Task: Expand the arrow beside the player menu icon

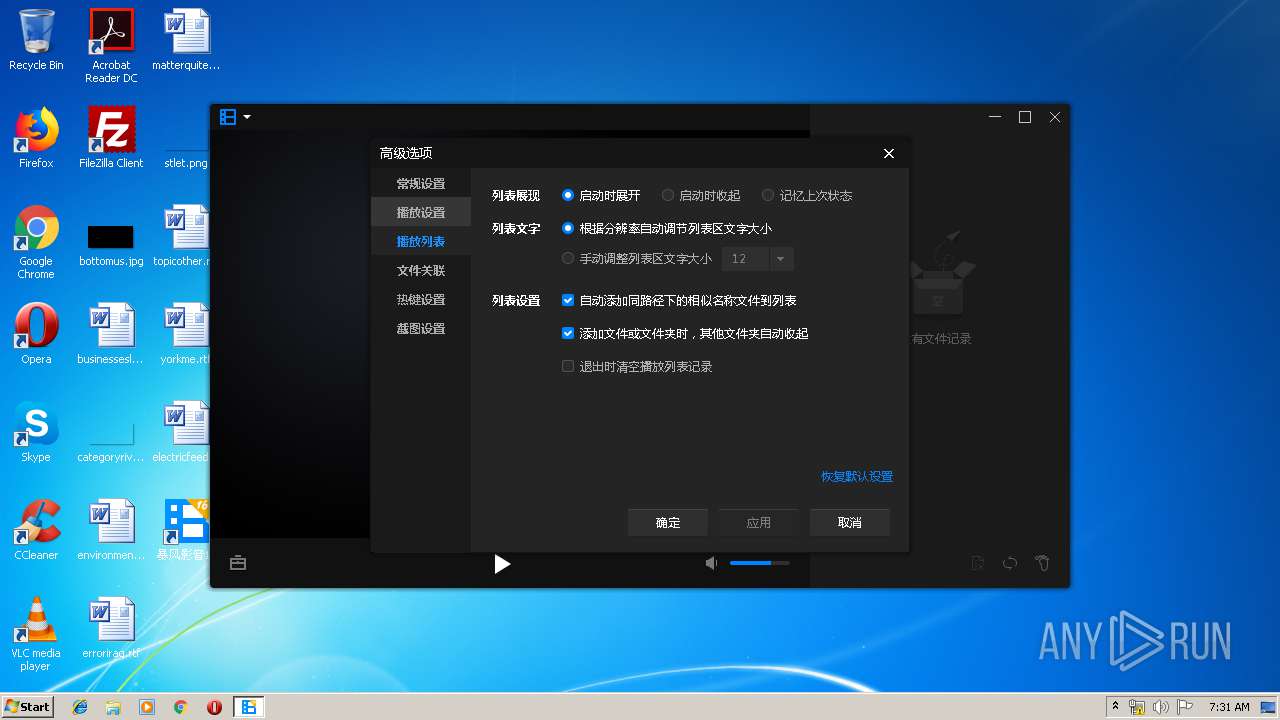Action: pos(247,117)
